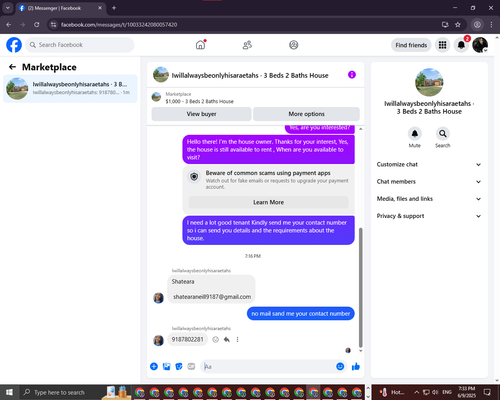
Task: Open the emoji picker in message box
Action: click(340, 367)
